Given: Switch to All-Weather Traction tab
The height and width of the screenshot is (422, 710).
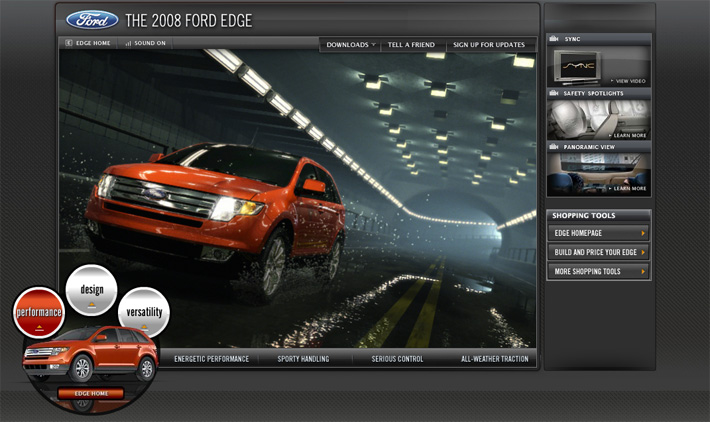Looking at the screenshot, I should [494, 359].
